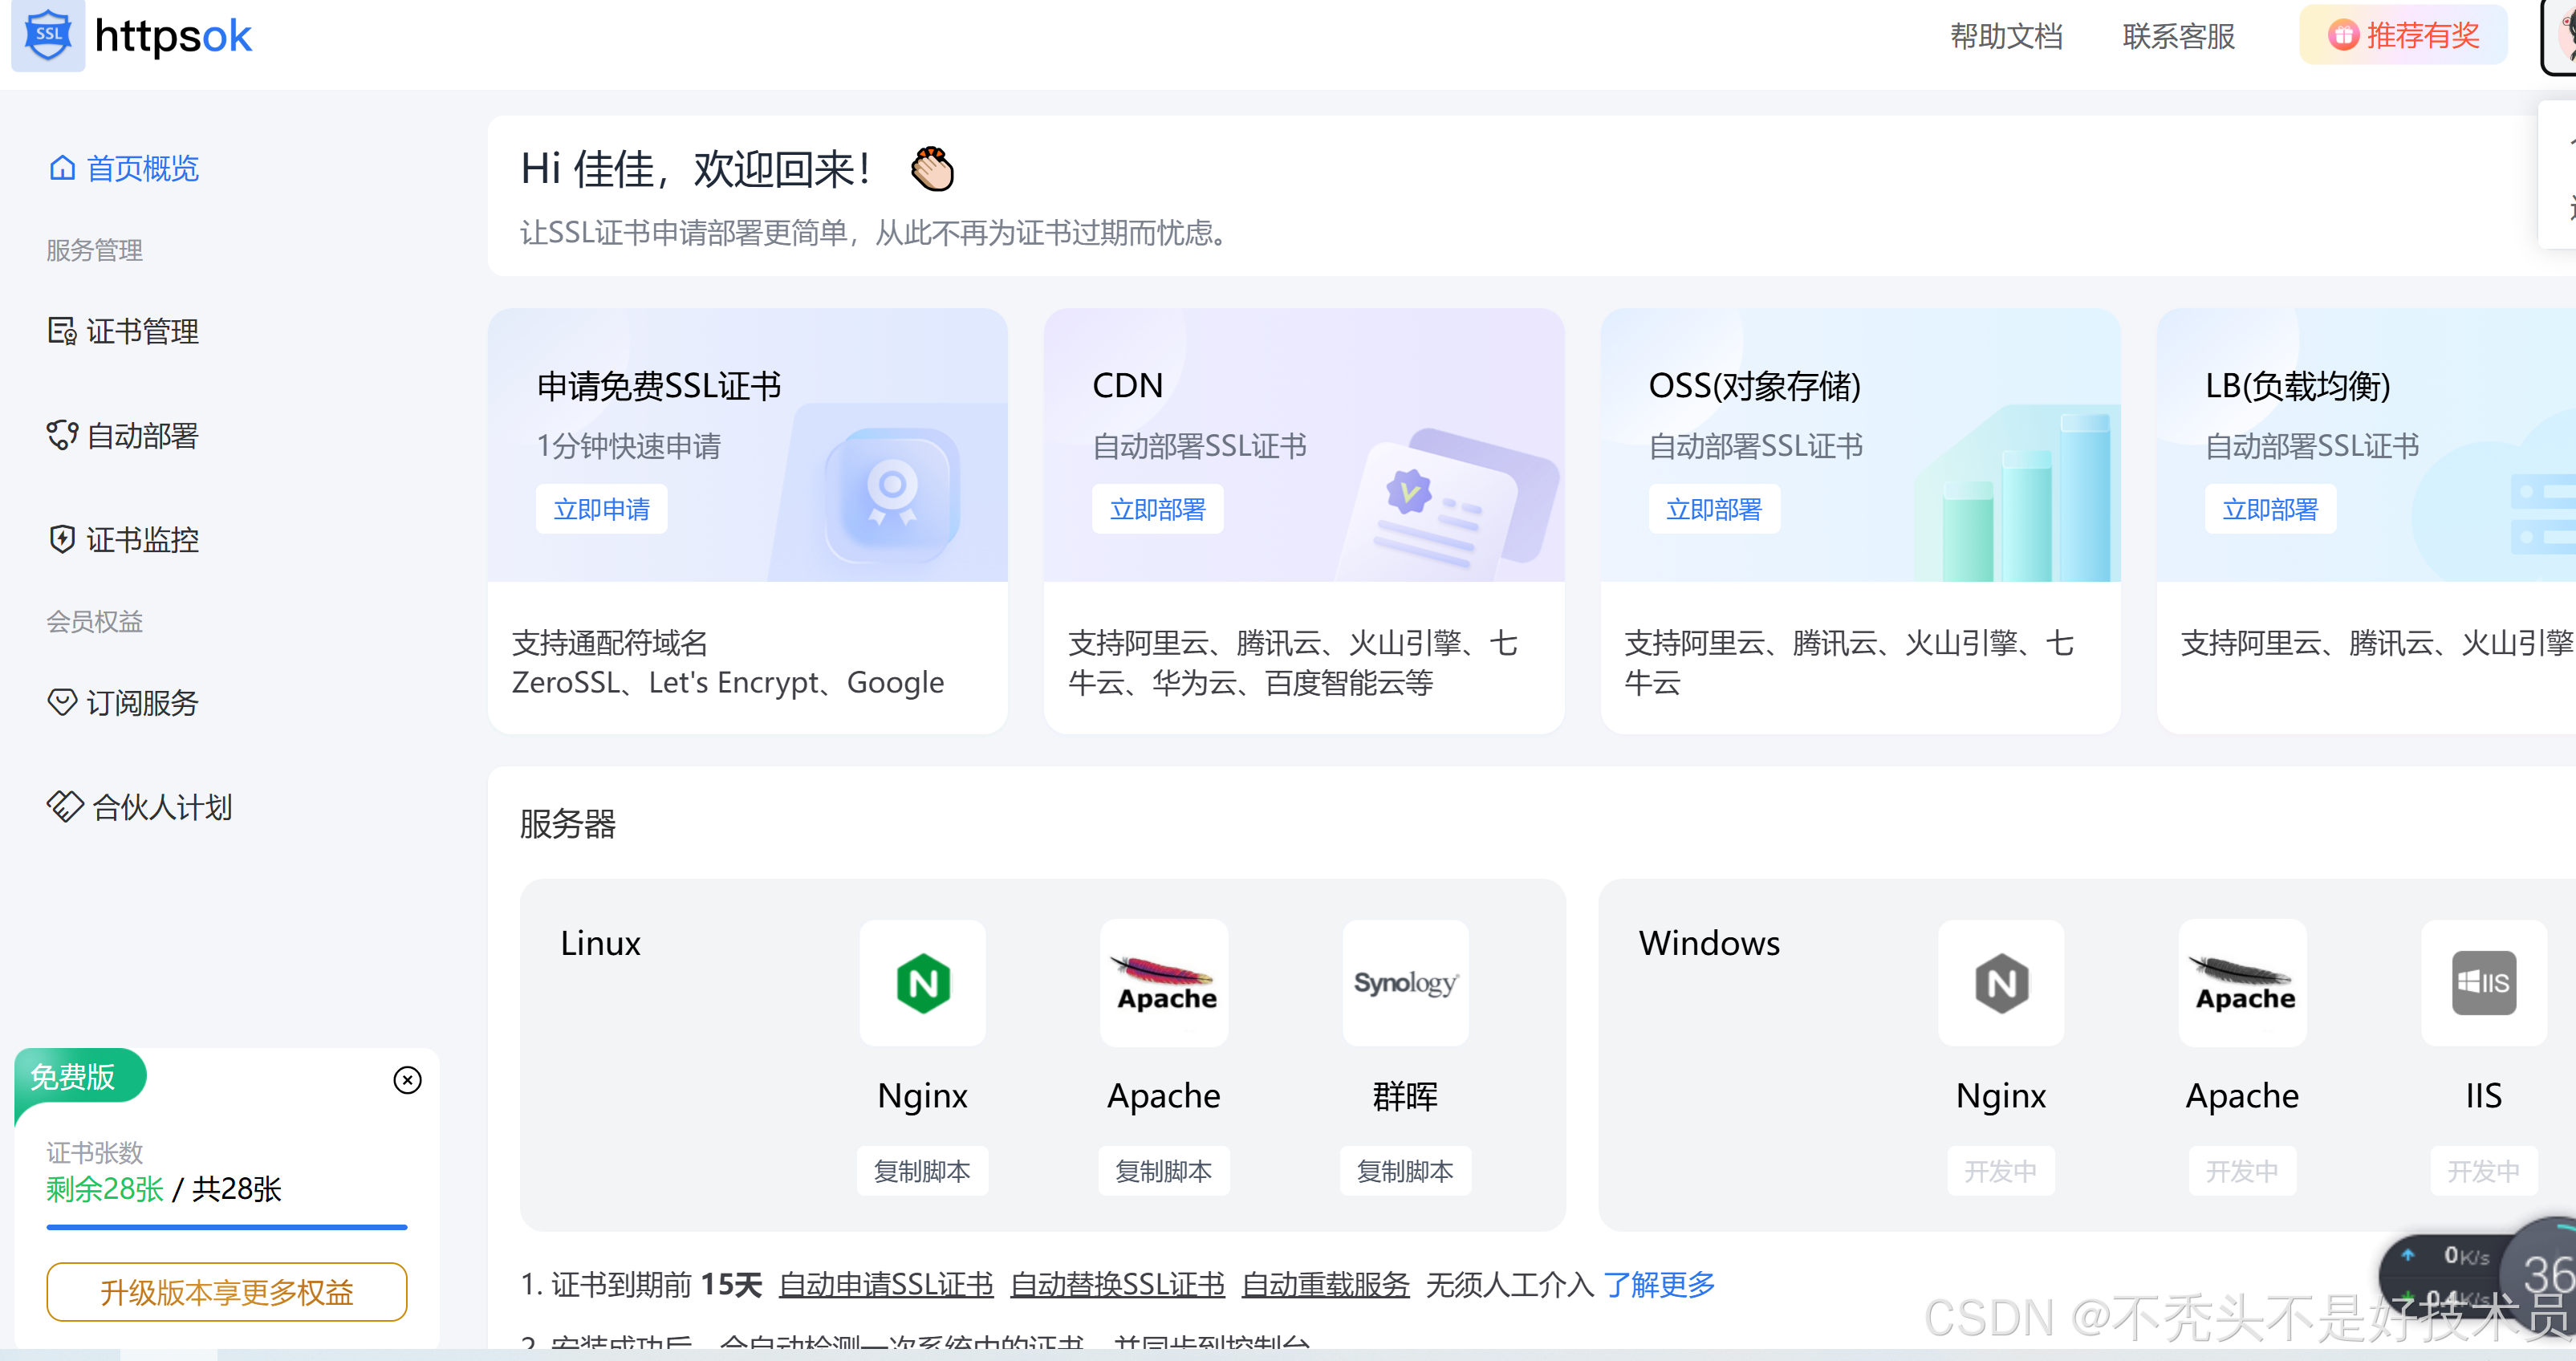Click the certificate quota progress bar
The image size is (2576, 1361).
pyautogui.click(x=227, y=1227)
